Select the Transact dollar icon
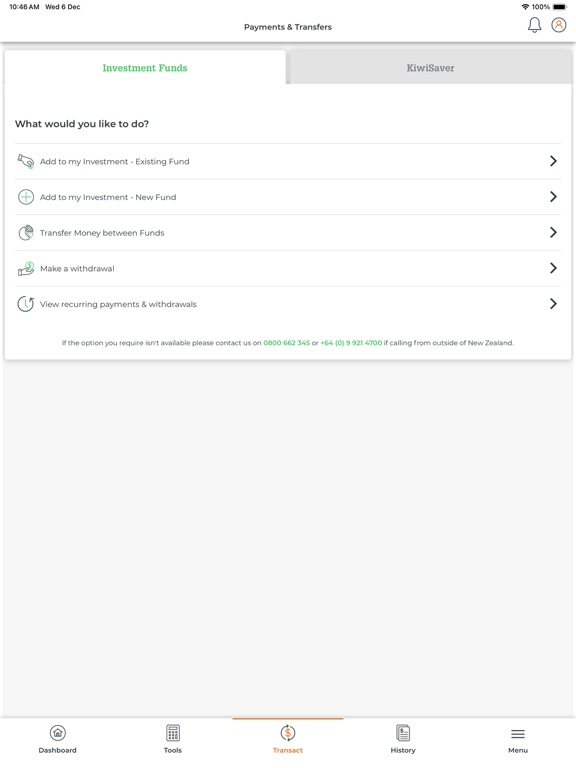 point(288,733)
